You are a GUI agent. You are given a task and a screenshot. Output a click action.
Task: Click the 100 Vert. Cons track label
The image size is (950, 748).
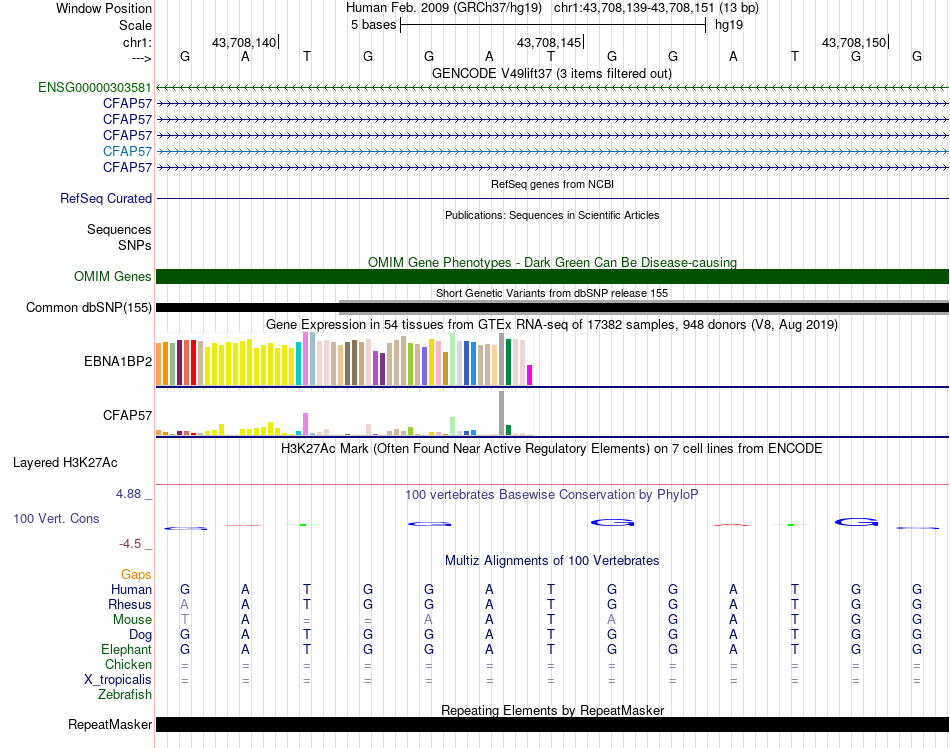56,519
